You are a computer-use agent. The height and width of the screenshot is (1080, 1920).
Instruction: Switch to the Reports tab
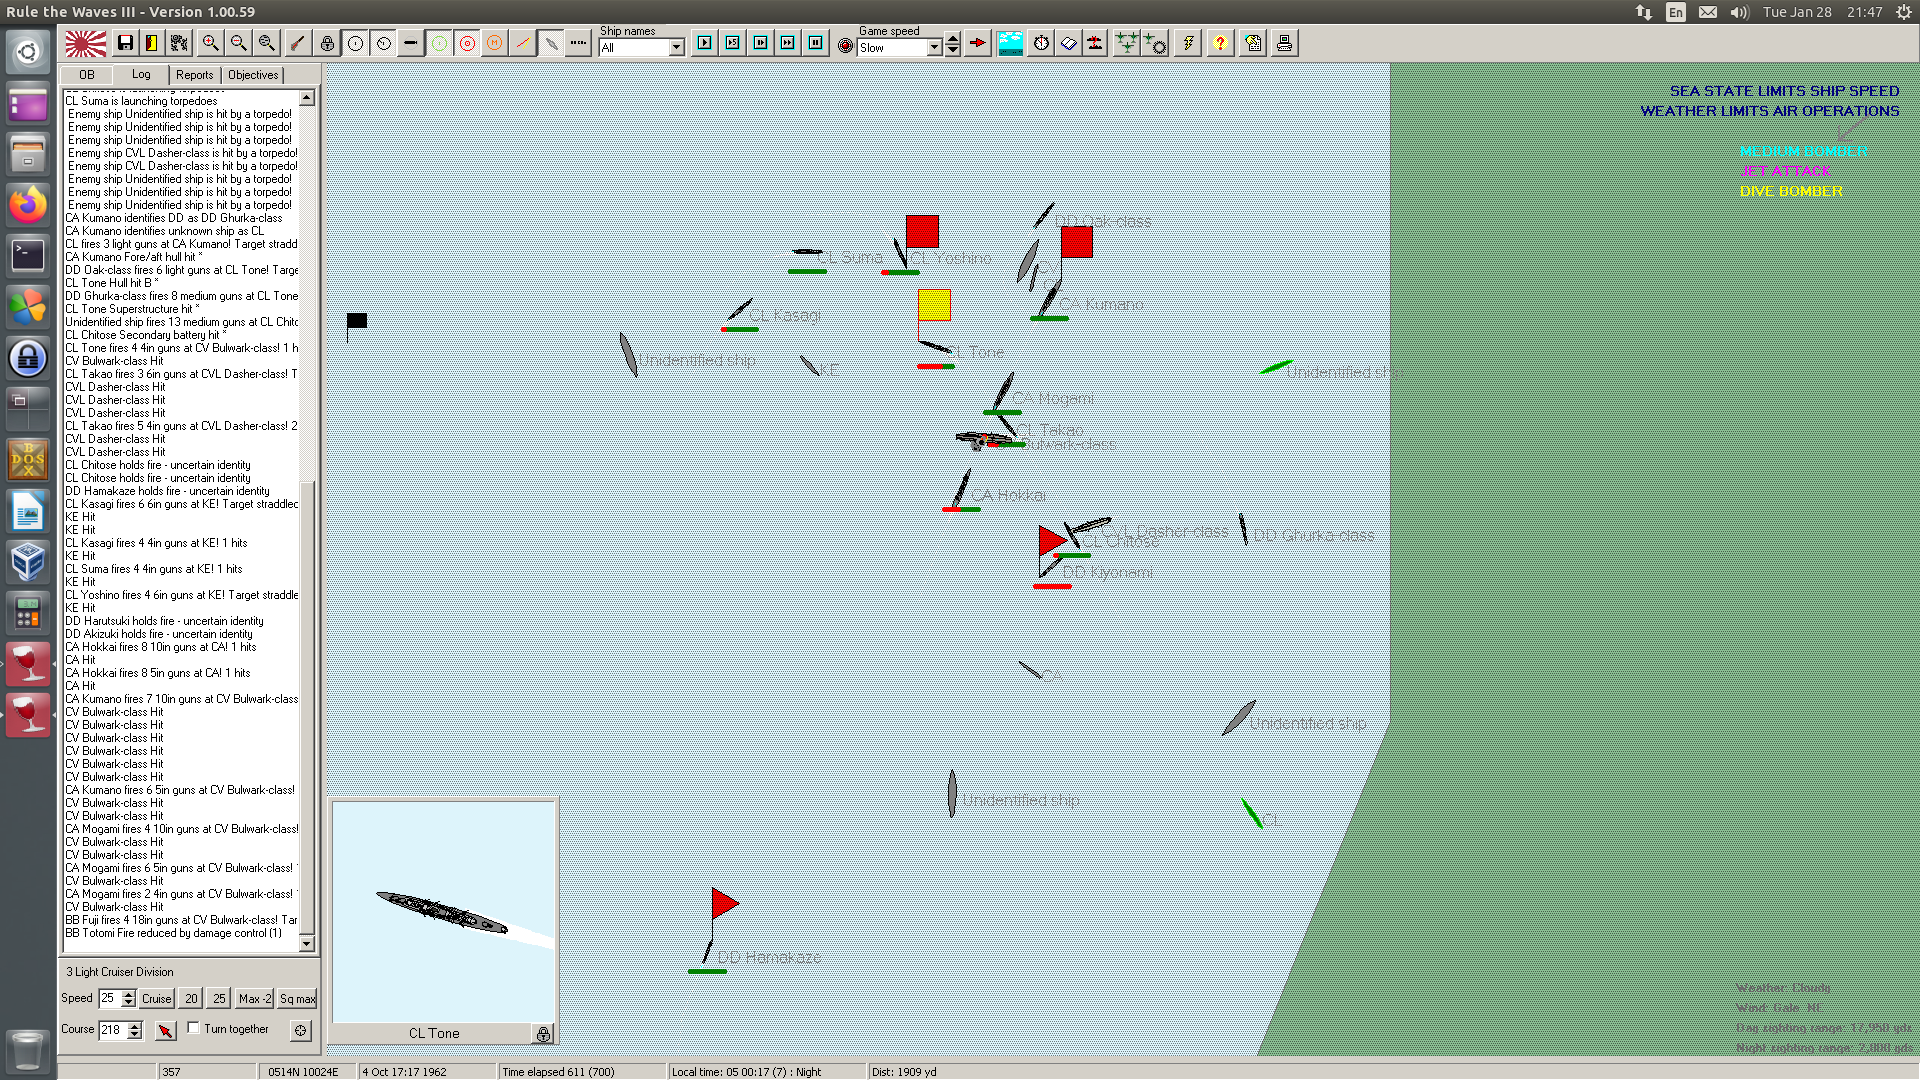[x=194, y=75]
